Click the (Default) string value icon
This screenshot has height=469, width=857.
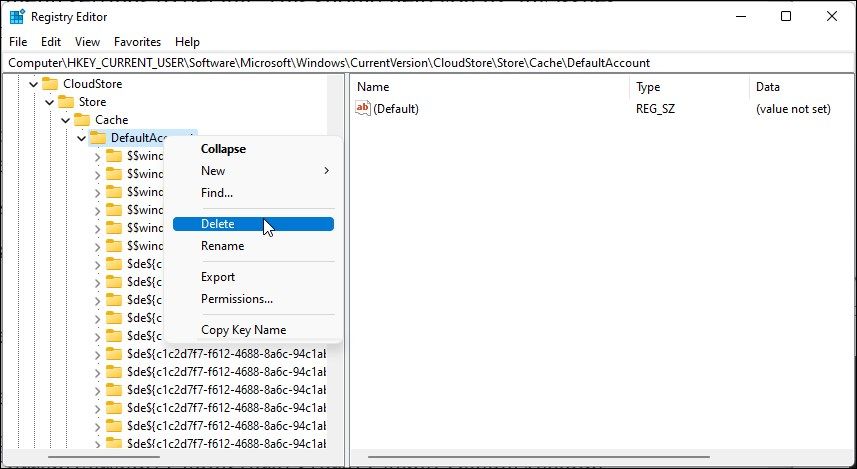coord(363,108)
